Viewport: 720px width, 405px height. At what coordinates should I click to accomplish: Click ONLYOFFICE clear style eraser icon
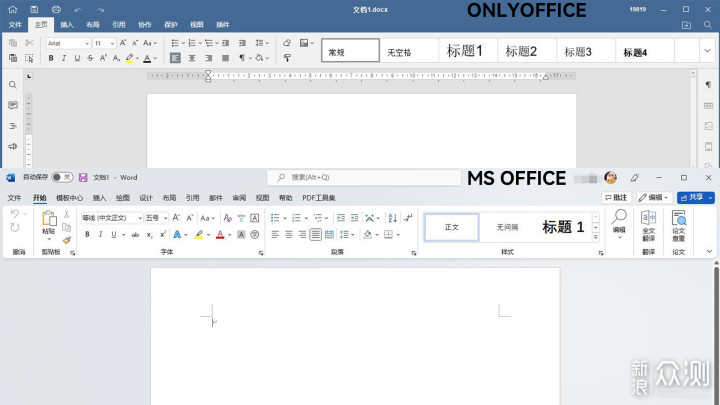tap(287, 43)
